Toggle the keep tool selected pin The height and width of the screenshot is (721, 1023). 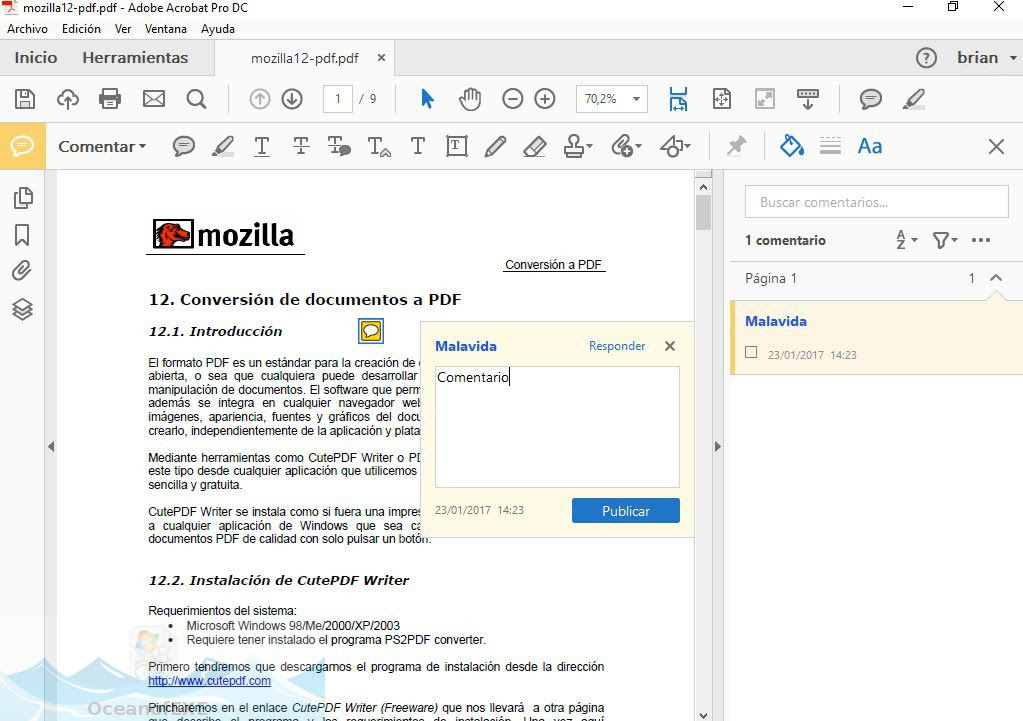[737, 146]
